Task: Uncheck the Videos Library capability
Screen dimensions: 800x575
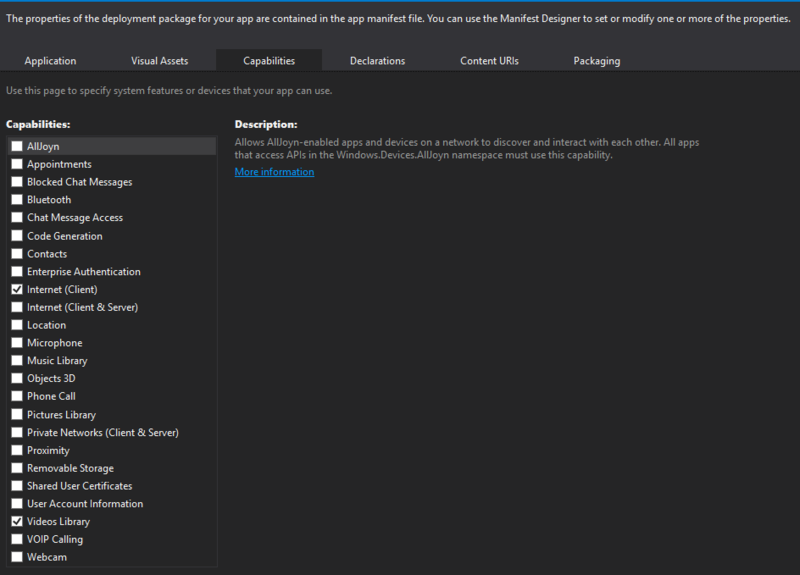Action: (17, 521)
